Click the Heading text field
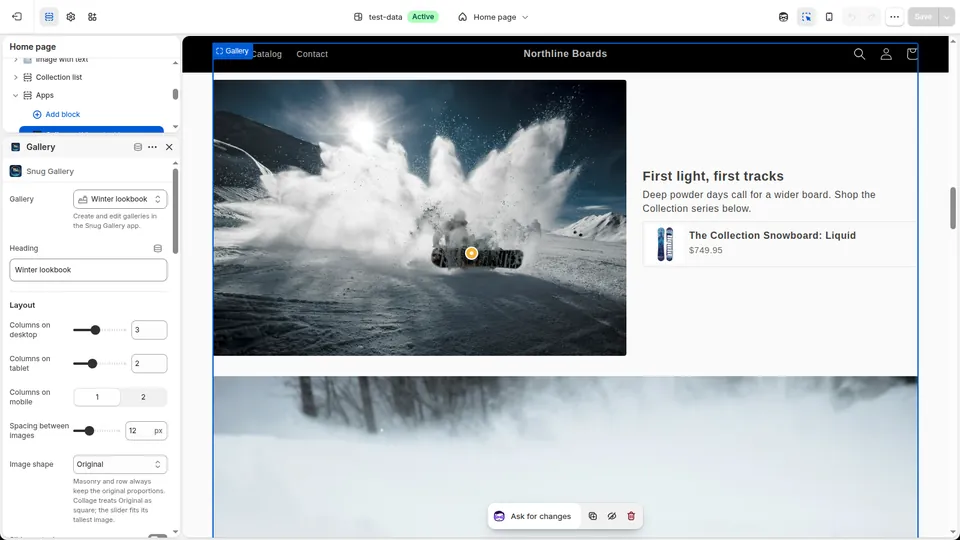This screenshot has width=960, height=540. [88, 270]
